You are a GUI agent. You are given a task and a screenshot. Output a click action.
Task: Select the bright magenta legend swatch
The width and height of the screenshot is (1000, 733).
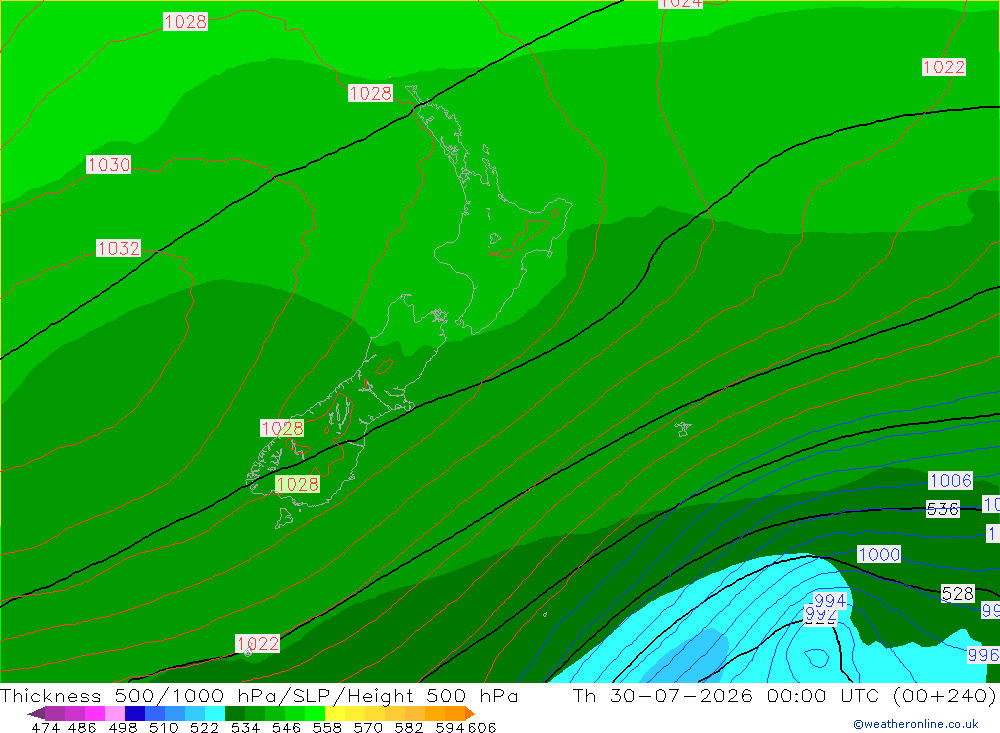[94, 713]
